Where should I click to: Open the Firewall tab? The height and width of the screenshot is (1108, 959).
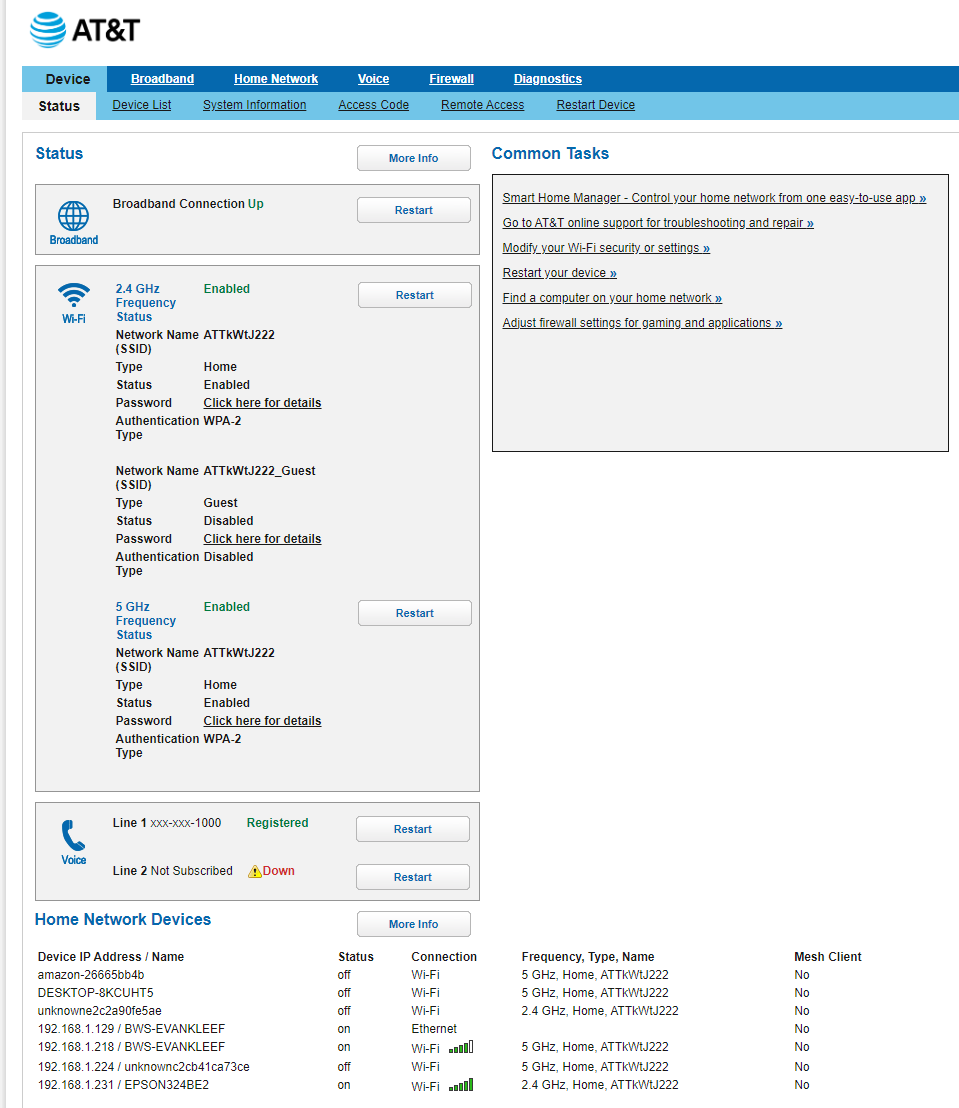(x=451, y=79)
